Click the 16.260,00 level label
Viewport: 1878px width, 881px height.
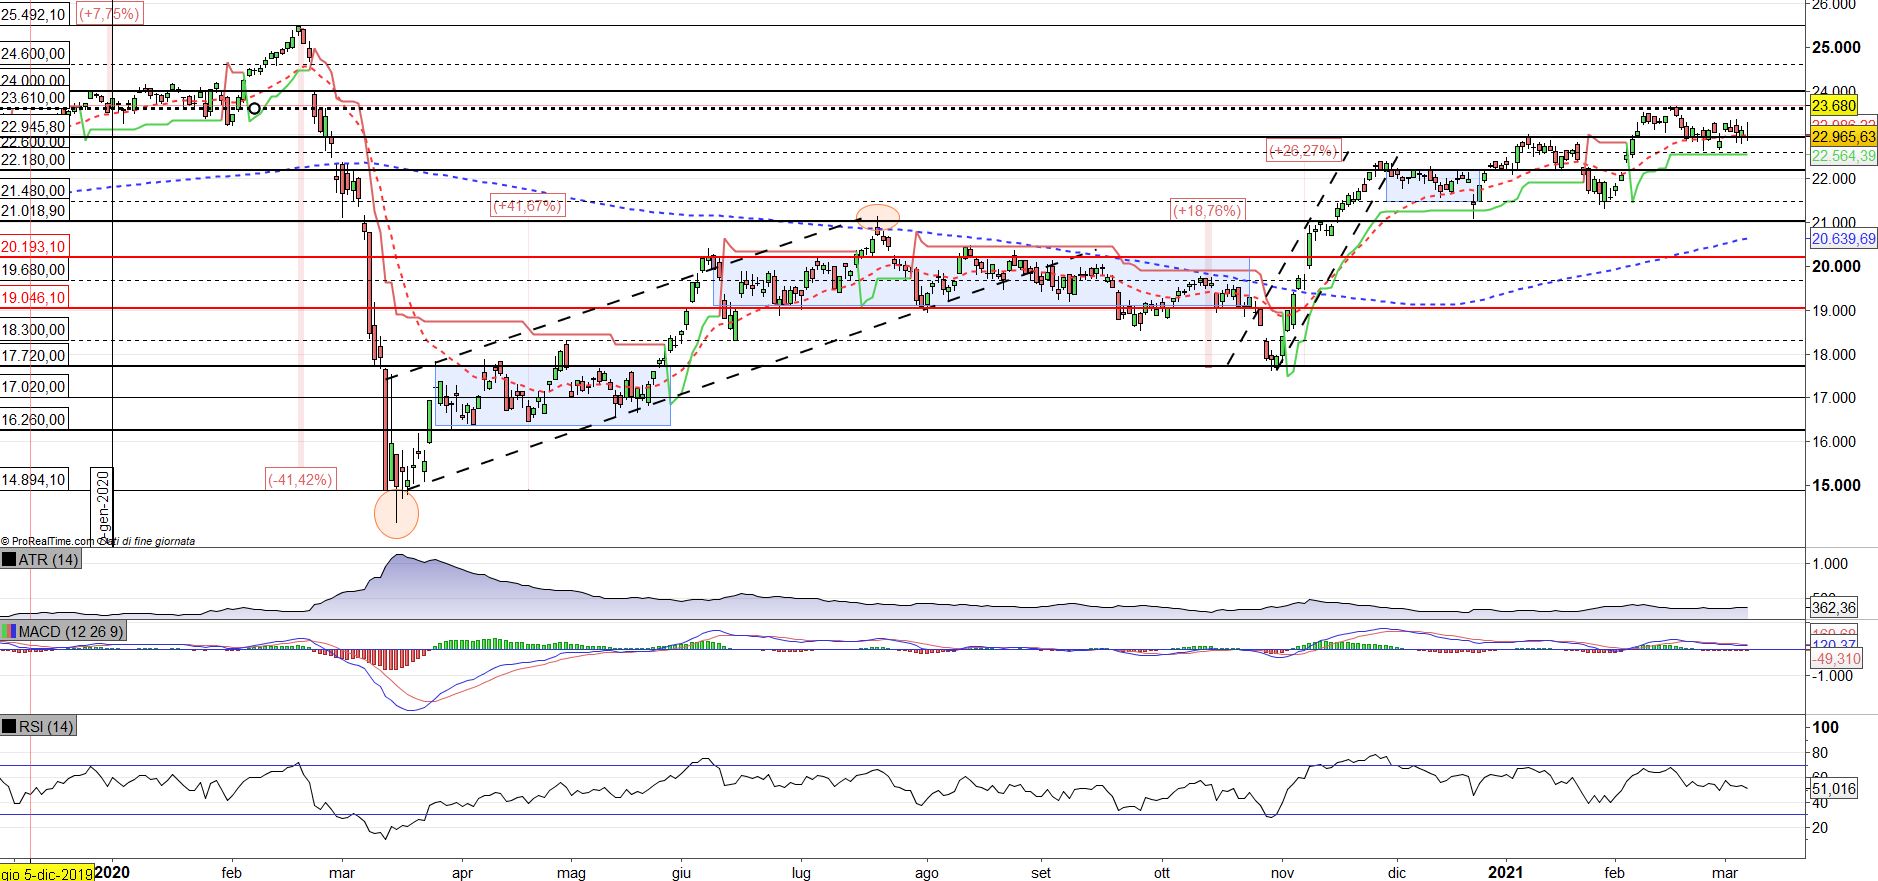(x=34, y=420)
